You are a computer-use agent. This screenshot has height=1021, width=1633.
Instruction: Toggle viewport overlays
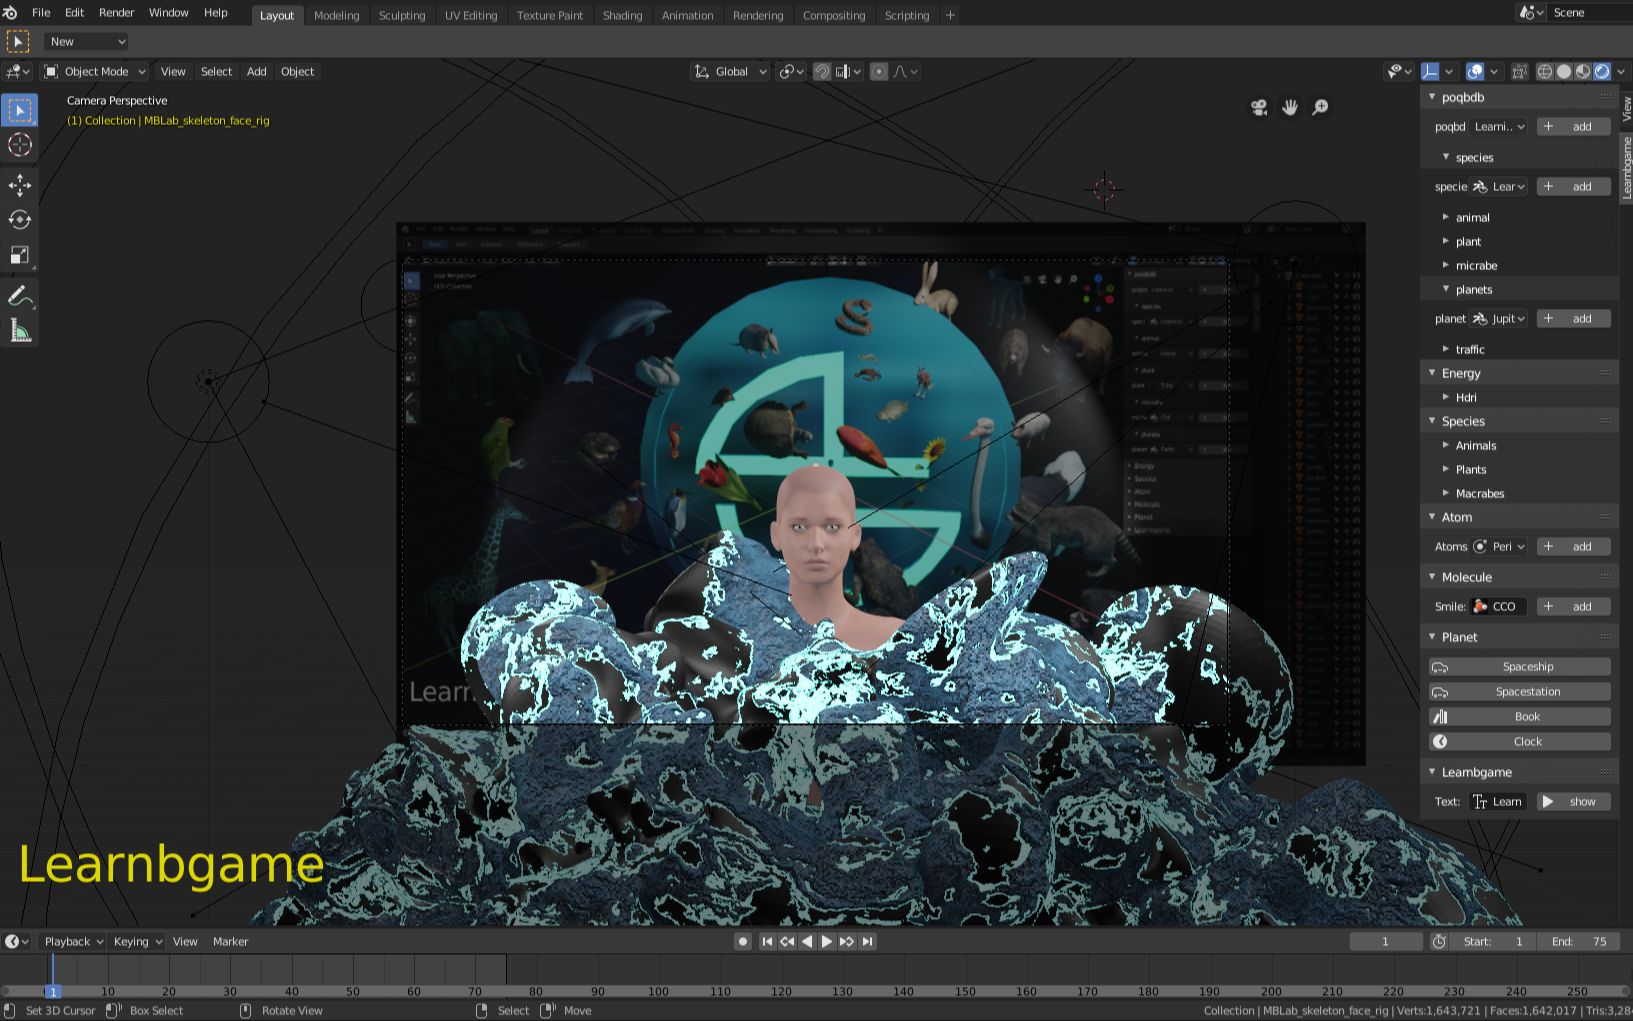1475,71
